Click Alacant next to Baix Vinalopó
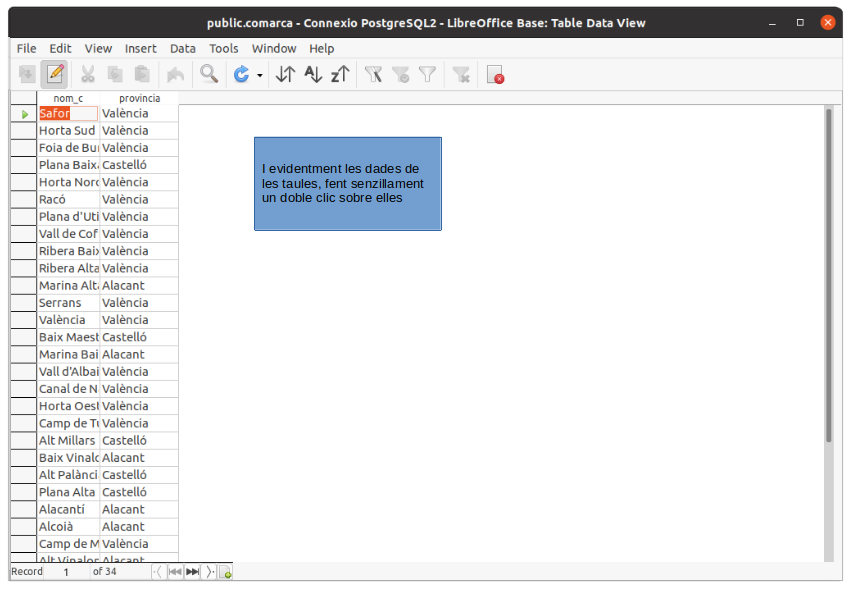This screenshot has height=589, width=849. click(139, 457)
